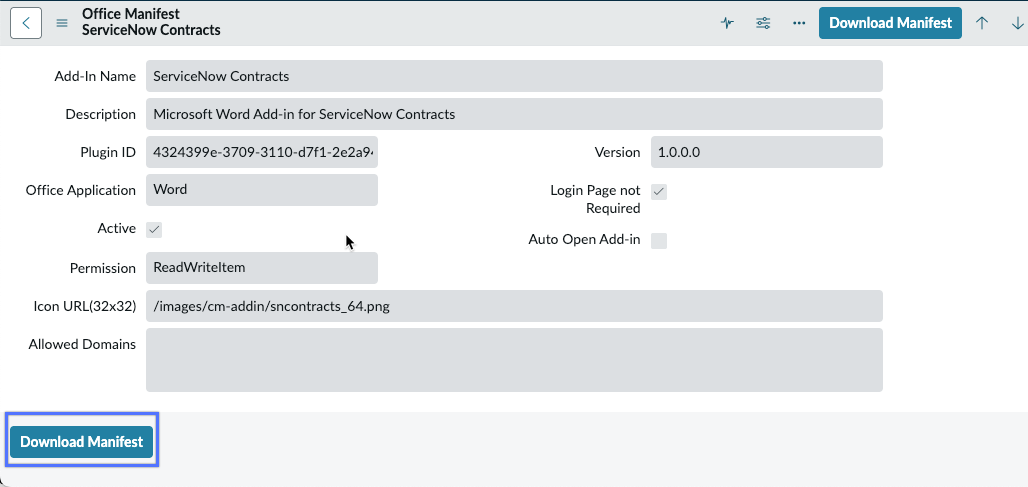
Task: Click the Plugin ID label
Action: click(x=108, y=152)
